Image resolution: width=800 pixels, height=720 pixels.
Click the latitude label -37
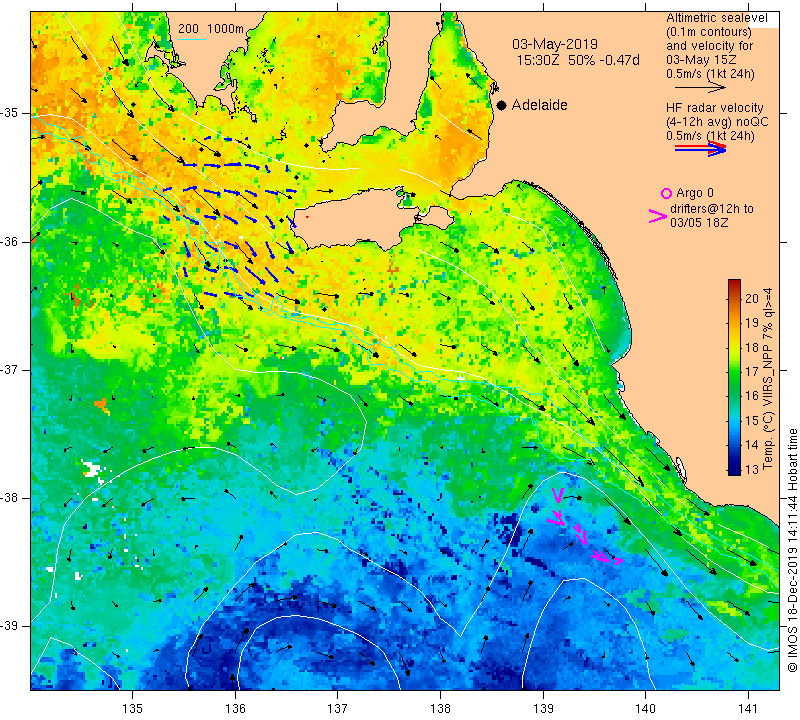9,369
